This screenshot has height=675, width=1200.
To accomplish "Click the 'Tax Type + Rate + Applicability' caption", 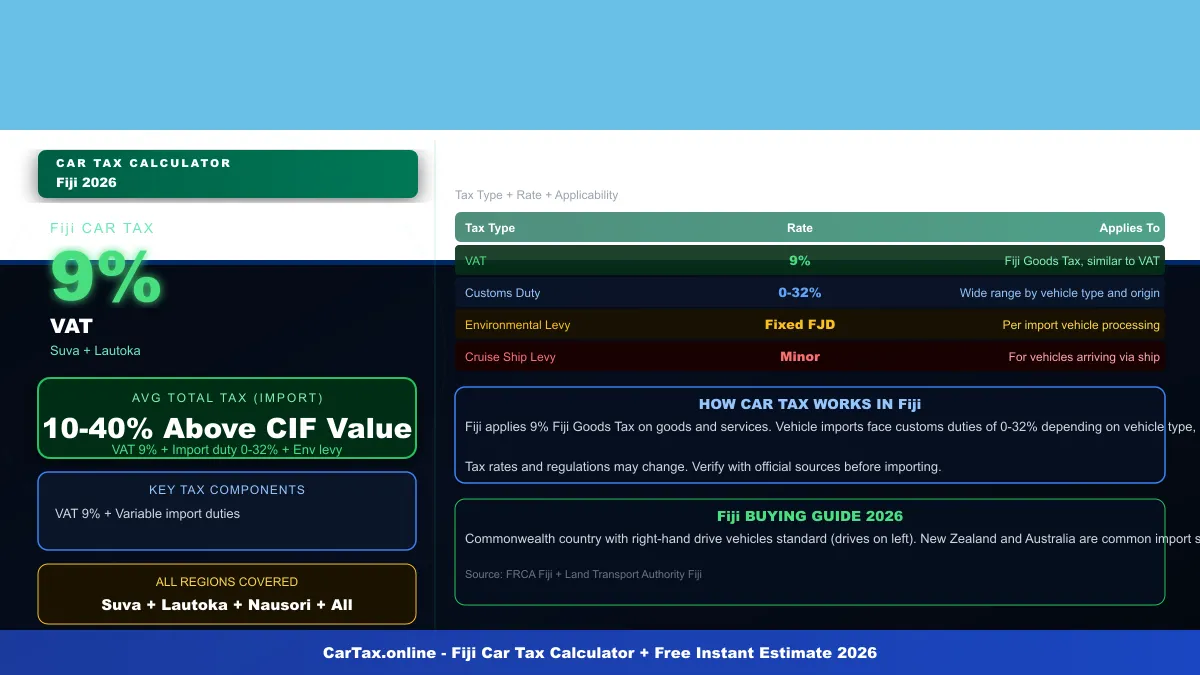I will coord(537,195).
